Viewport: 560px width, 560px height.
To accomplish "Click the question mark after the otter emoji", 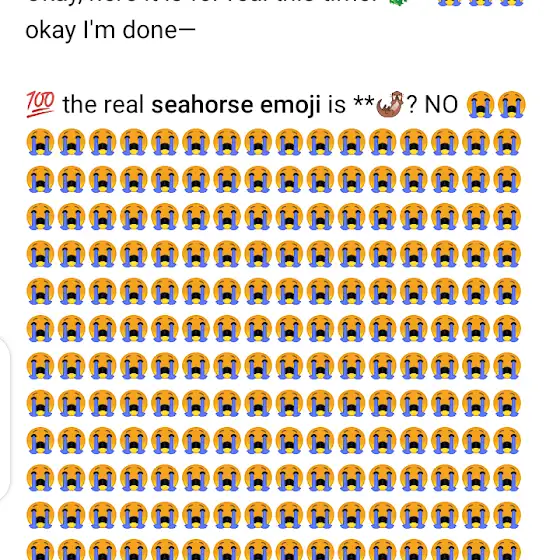I will (412, 105).
